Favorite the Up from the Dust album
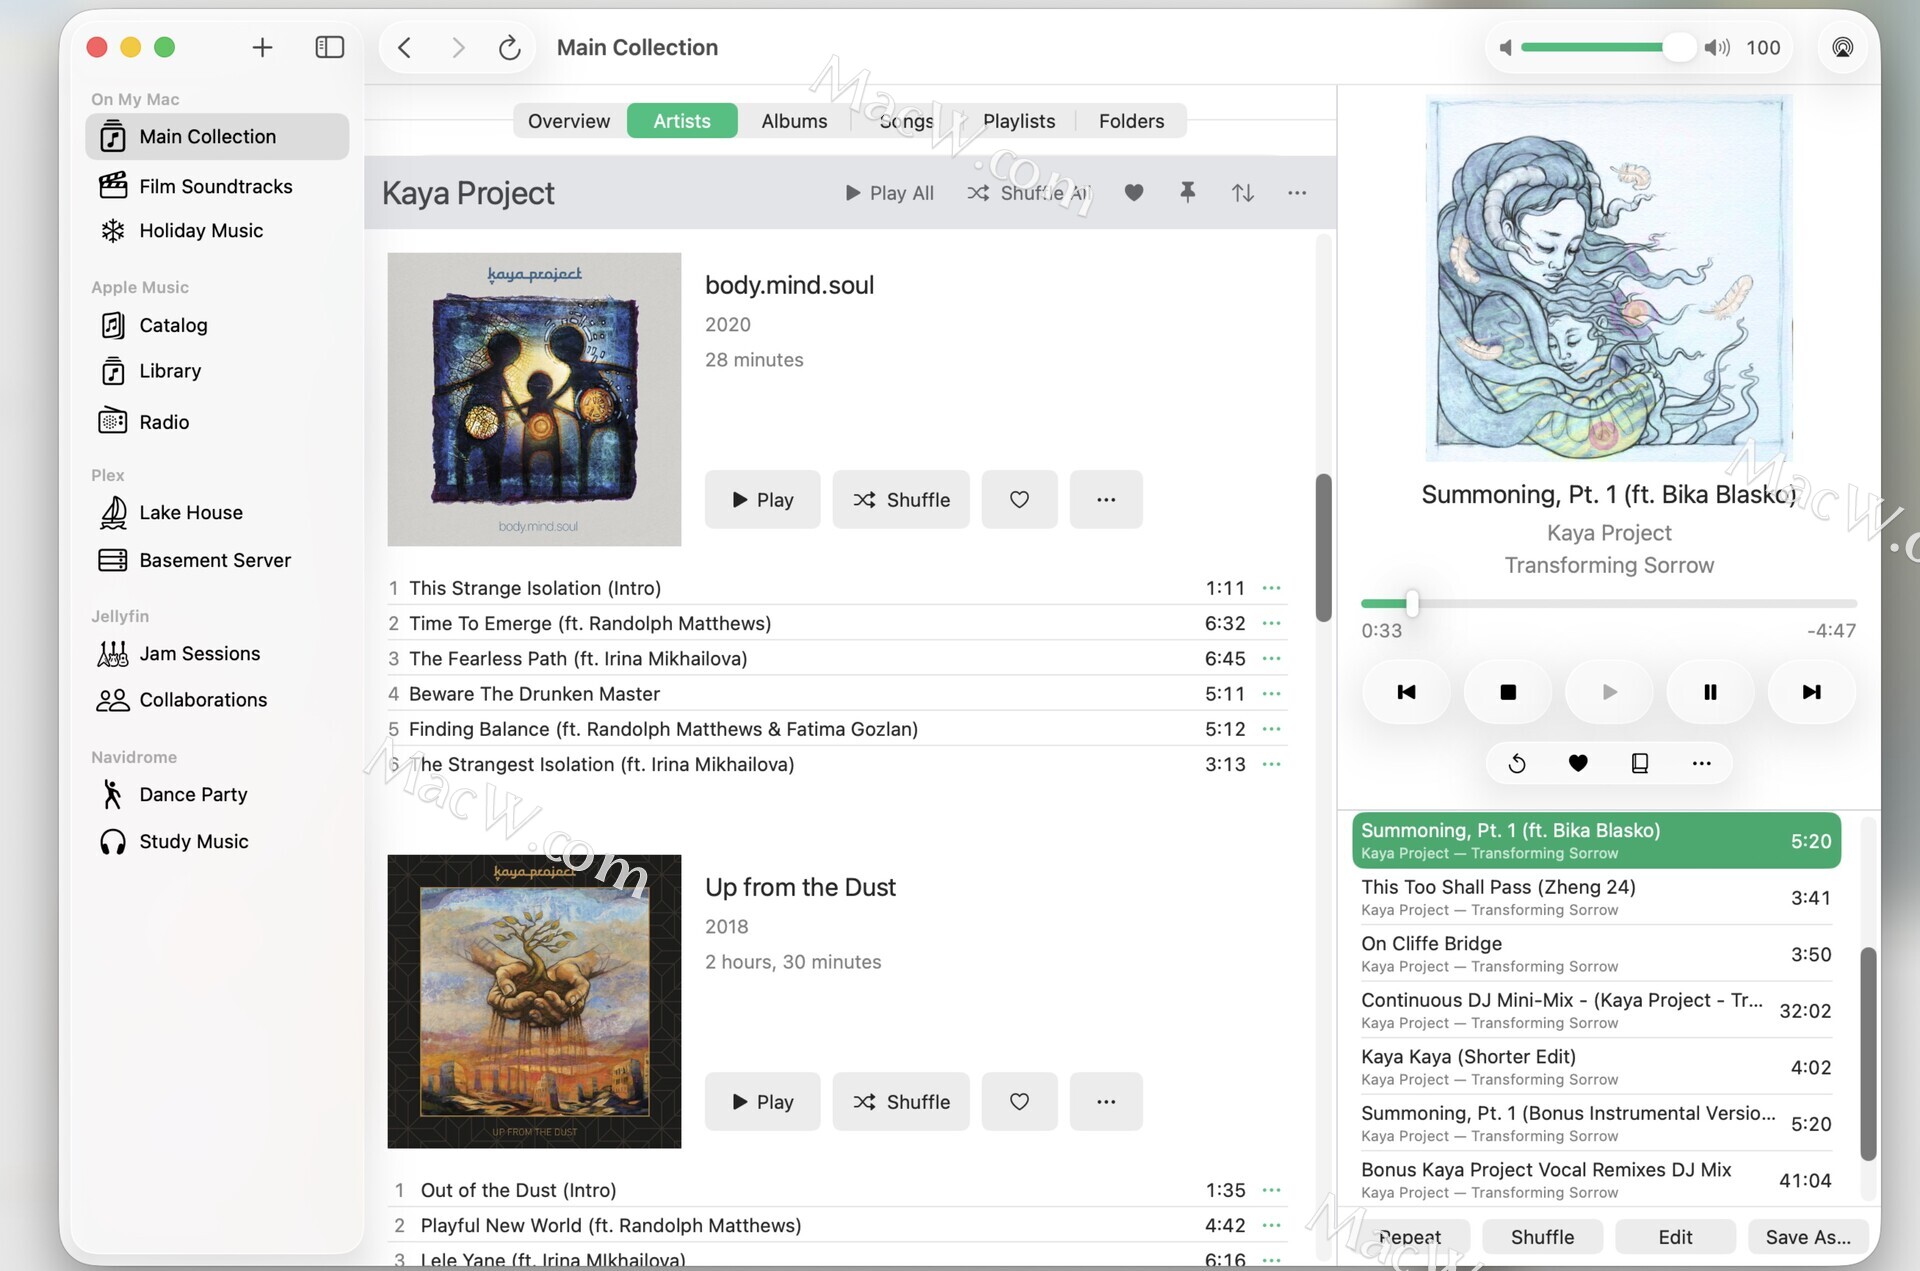This screenshot has width=1920, height=1271. (1019, 1101)
